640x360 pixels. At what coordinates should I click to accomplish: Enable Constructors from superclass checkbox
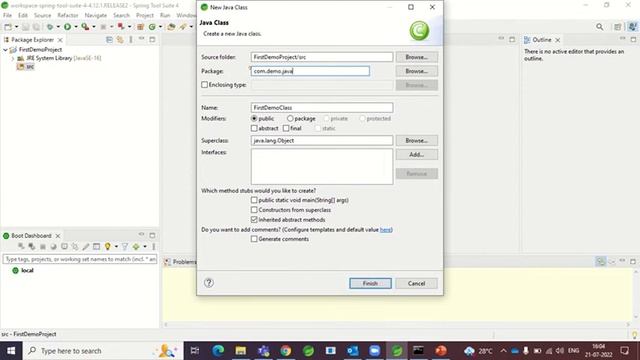[x=254, y=210]
